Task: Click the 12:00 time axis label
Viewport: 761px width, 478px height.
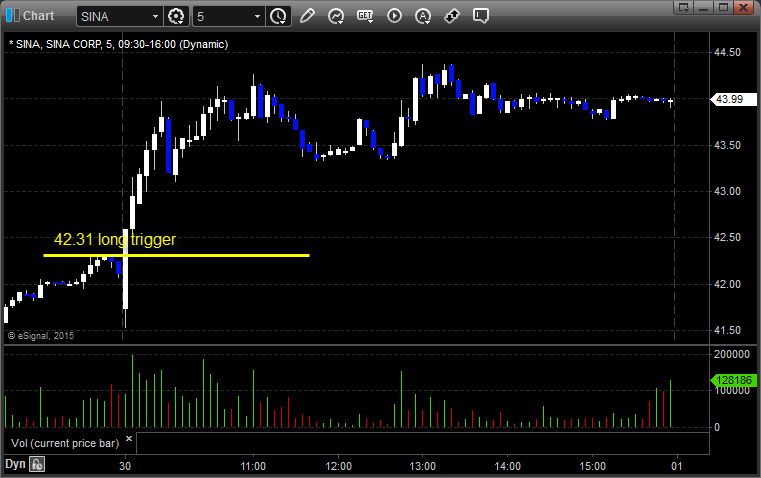Action: [338, 466]
